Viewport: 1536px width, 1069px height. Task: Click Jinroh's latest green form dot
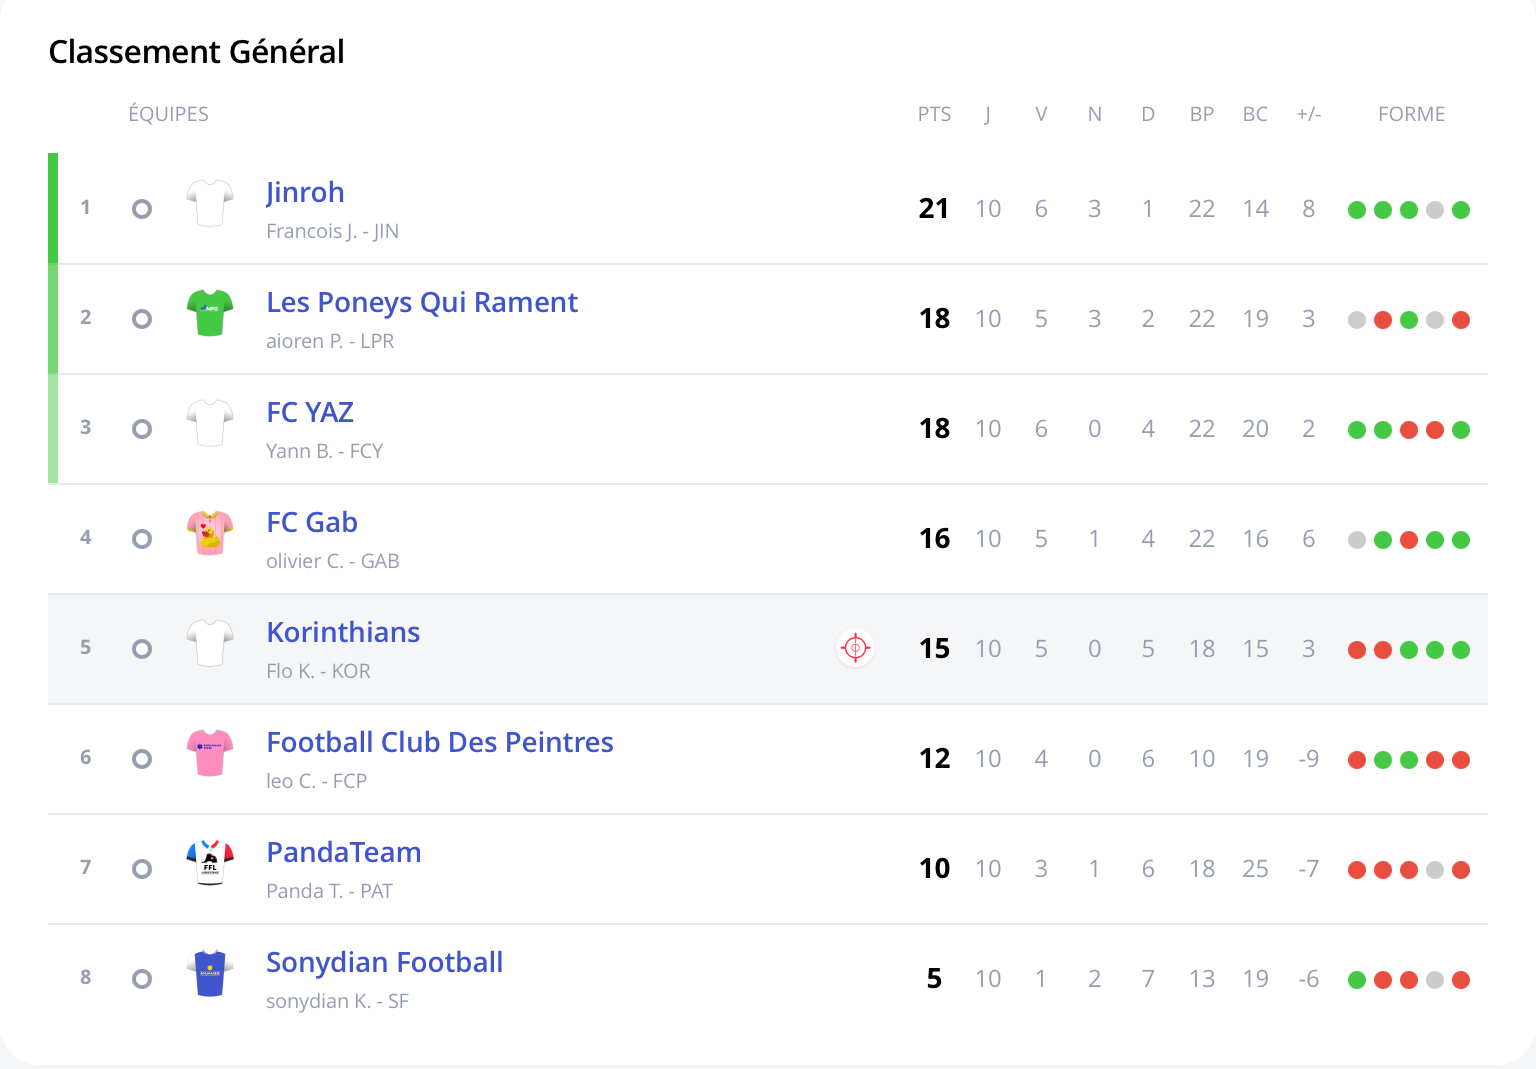click(x=1461, y=210)
